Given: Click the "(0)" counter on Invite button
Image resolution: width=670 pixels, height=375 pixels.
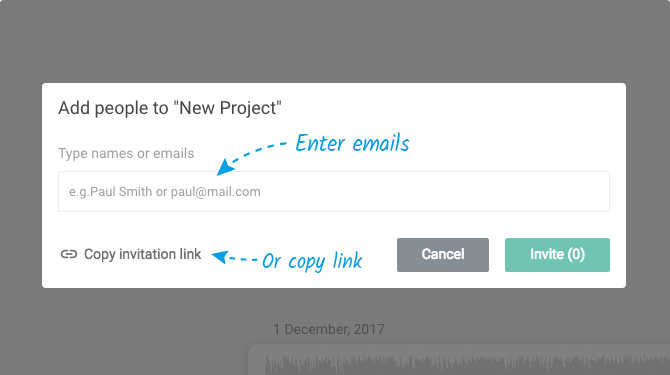Looking at the screenshot, I should point(576,255).
